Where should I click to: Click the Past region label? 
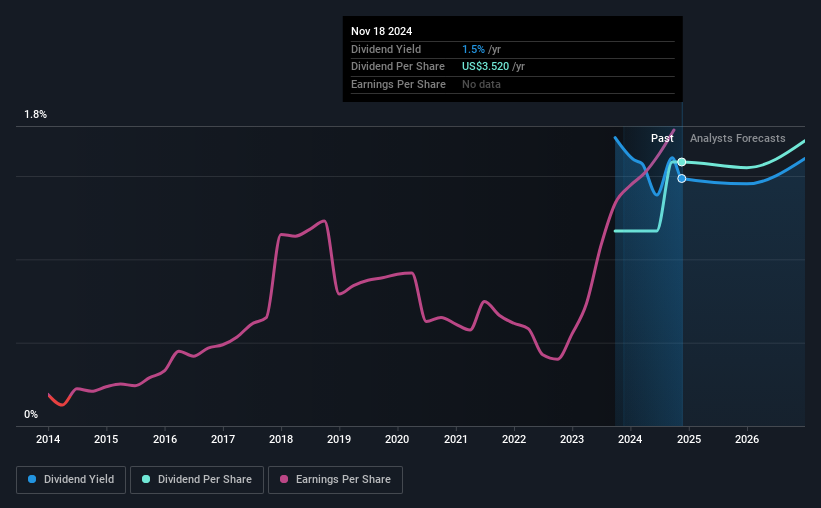point(662,138)
